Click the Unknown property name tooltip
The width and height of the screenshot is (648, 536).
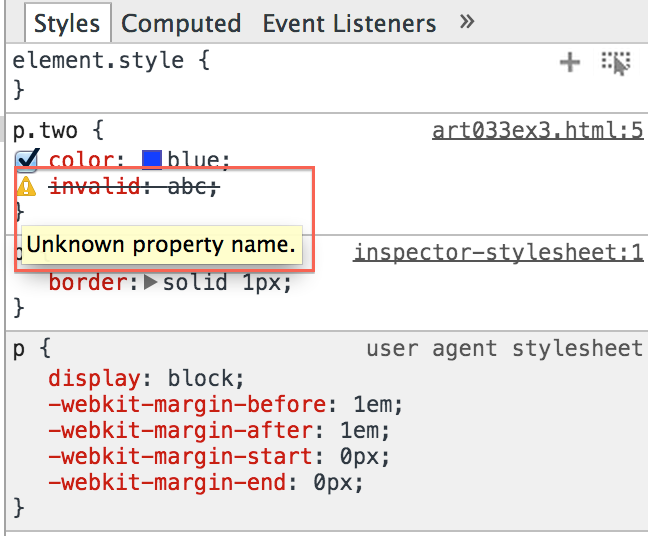pyautogui.click(x=161, y=245)
